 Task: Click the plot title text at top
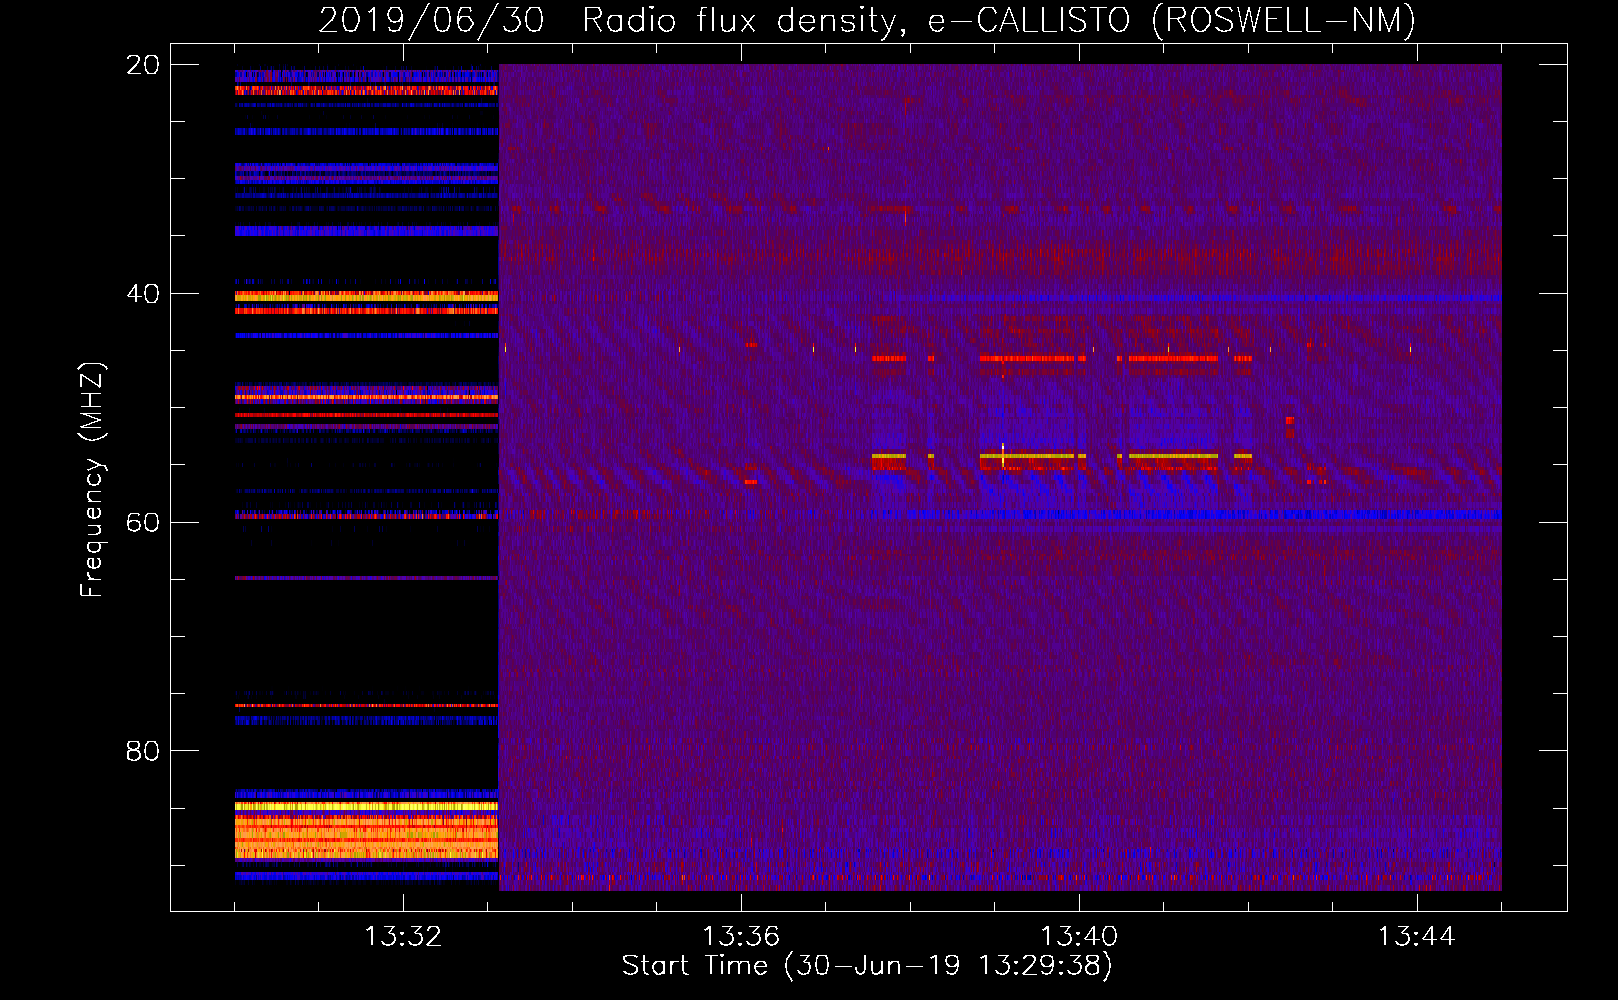click(x=866, y=20)
